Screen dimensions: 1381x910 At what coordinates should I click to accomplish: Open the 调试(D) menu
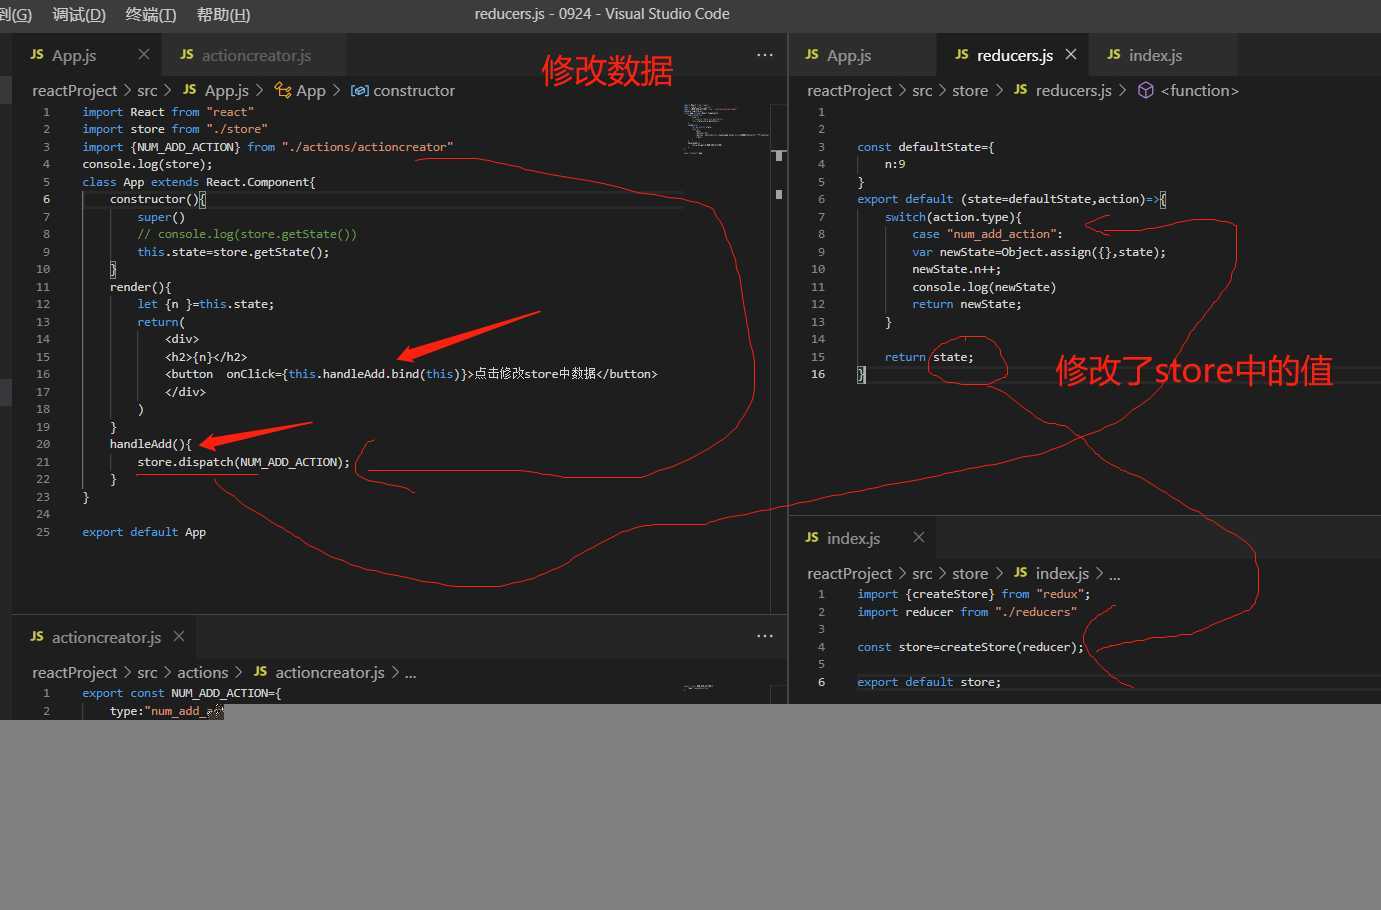pos(79,14)
